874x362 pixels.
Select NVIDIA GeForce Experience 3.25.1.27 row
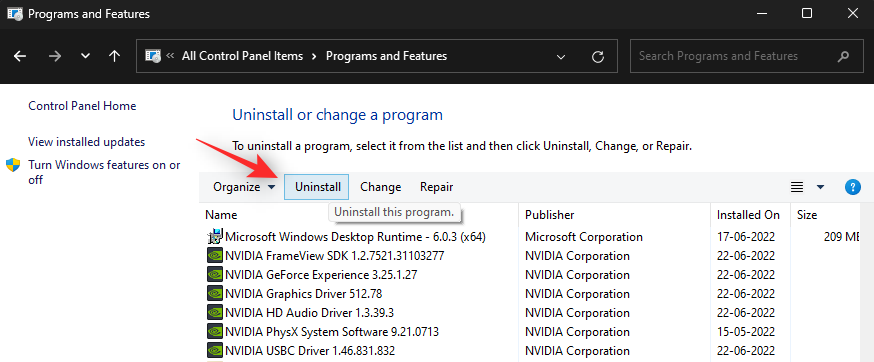[533, 276]
